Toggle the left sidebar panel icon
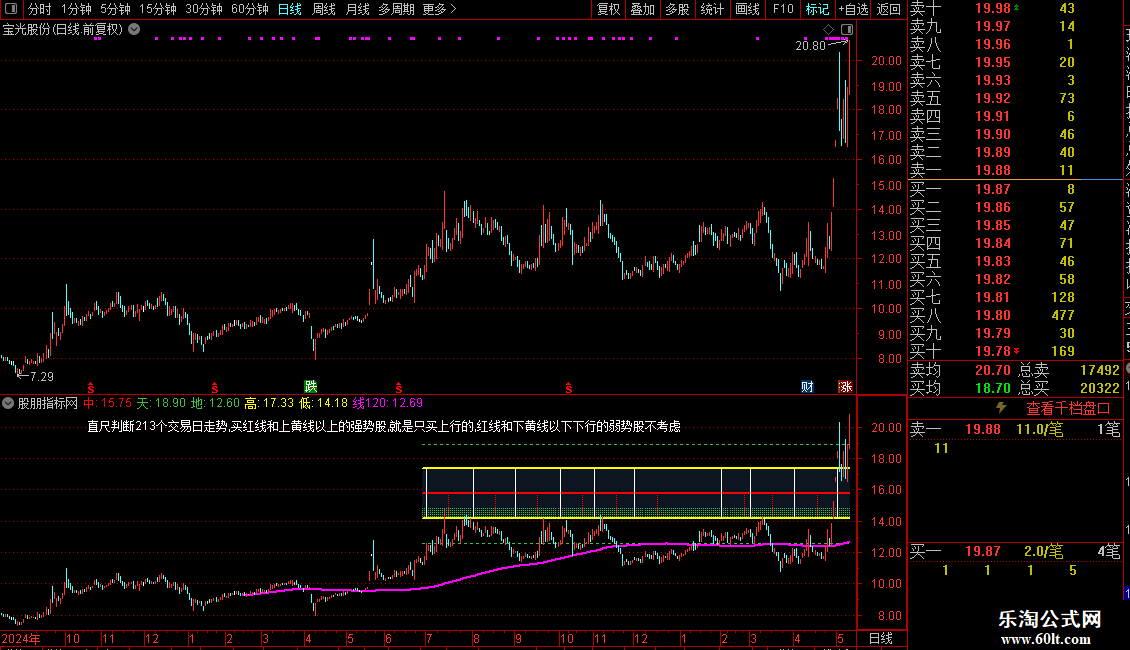1130x650 pixels. click(11, 9)
